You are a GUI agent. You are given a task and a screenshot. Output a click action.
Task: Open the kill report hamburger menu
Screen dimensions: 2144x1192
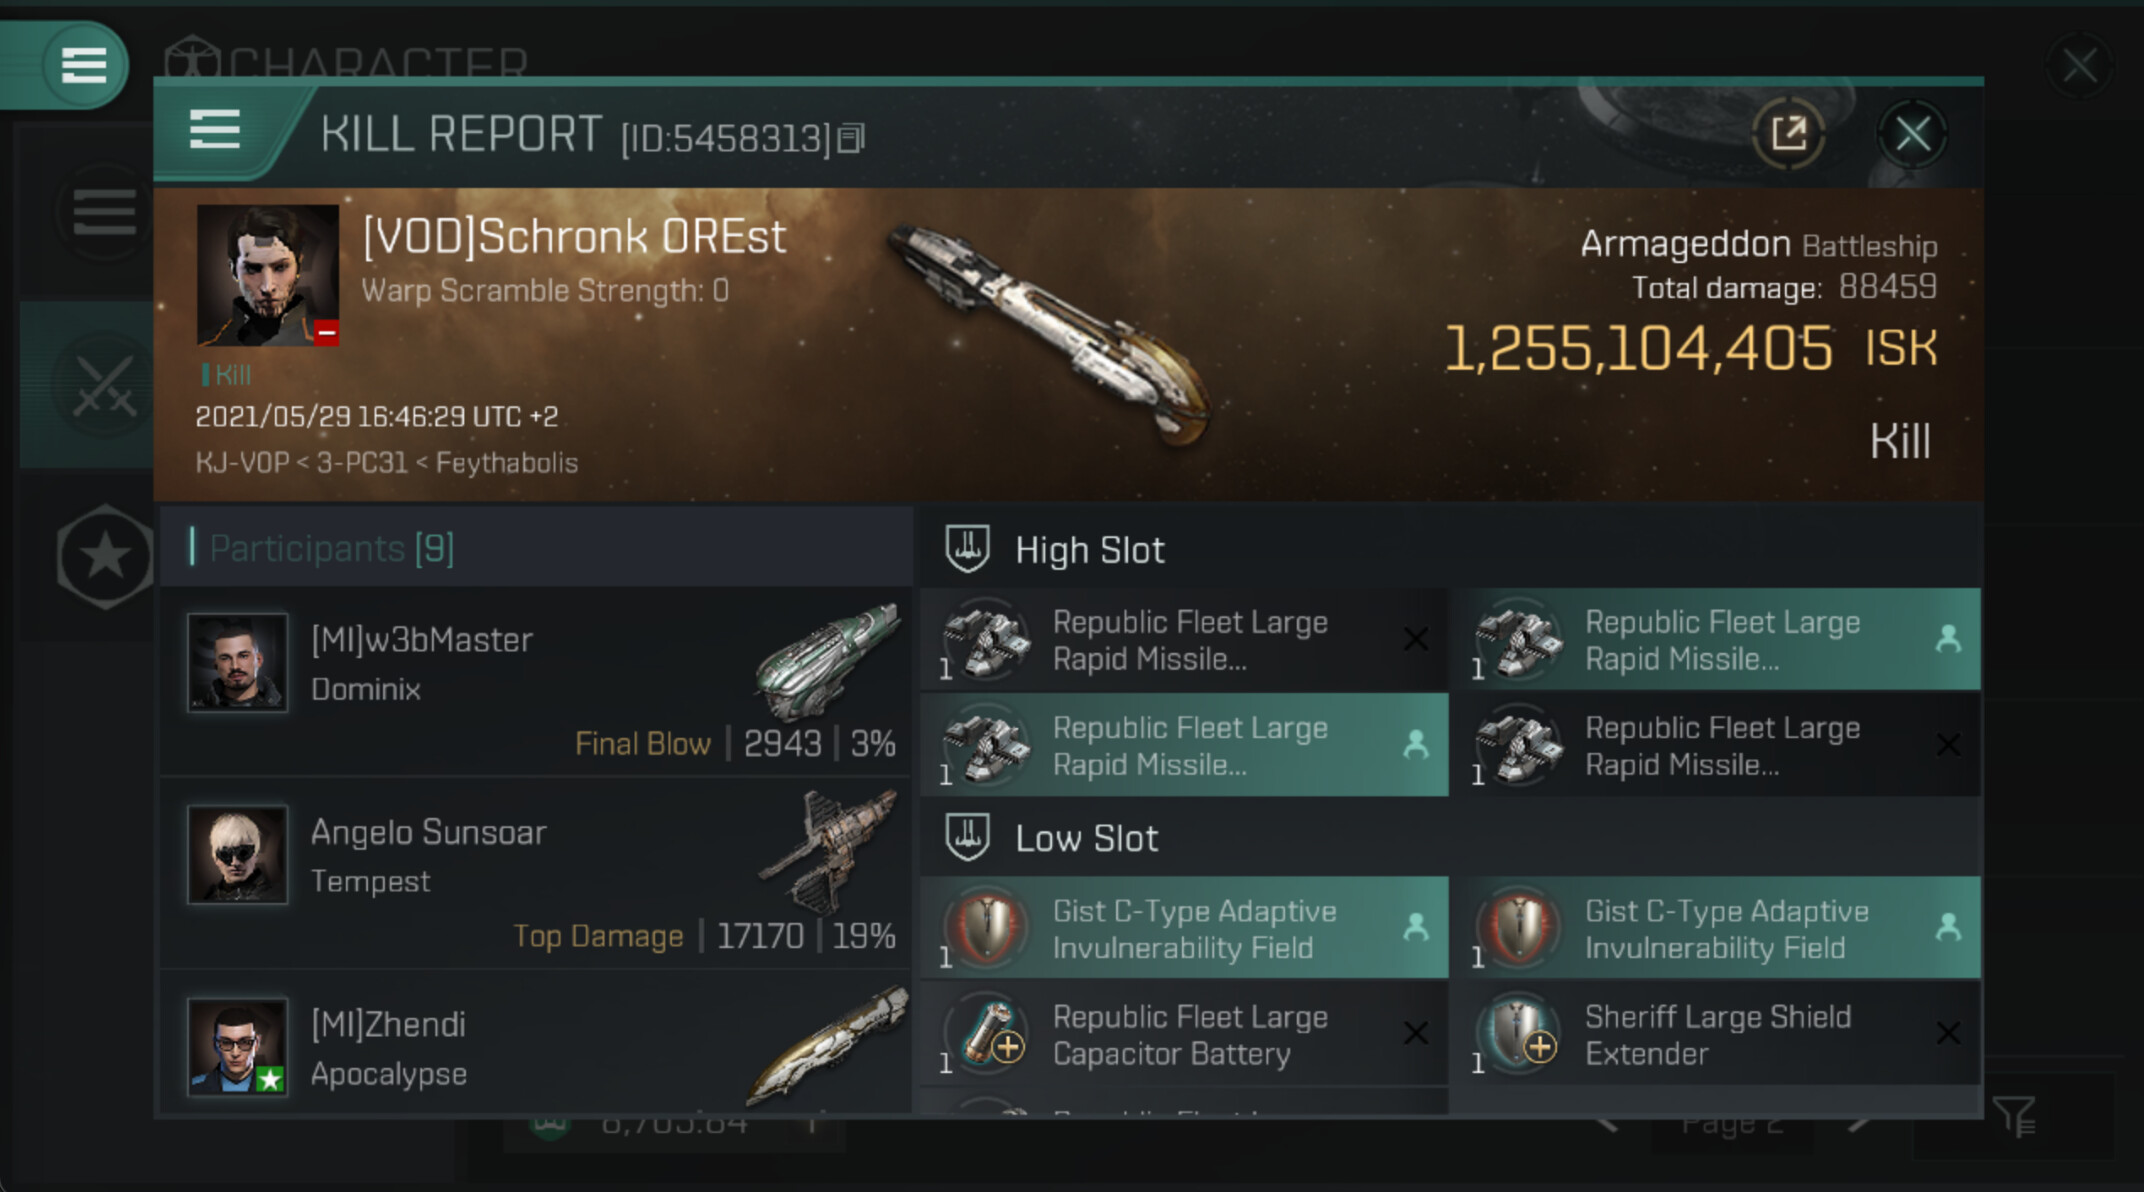tap(214, 130)
